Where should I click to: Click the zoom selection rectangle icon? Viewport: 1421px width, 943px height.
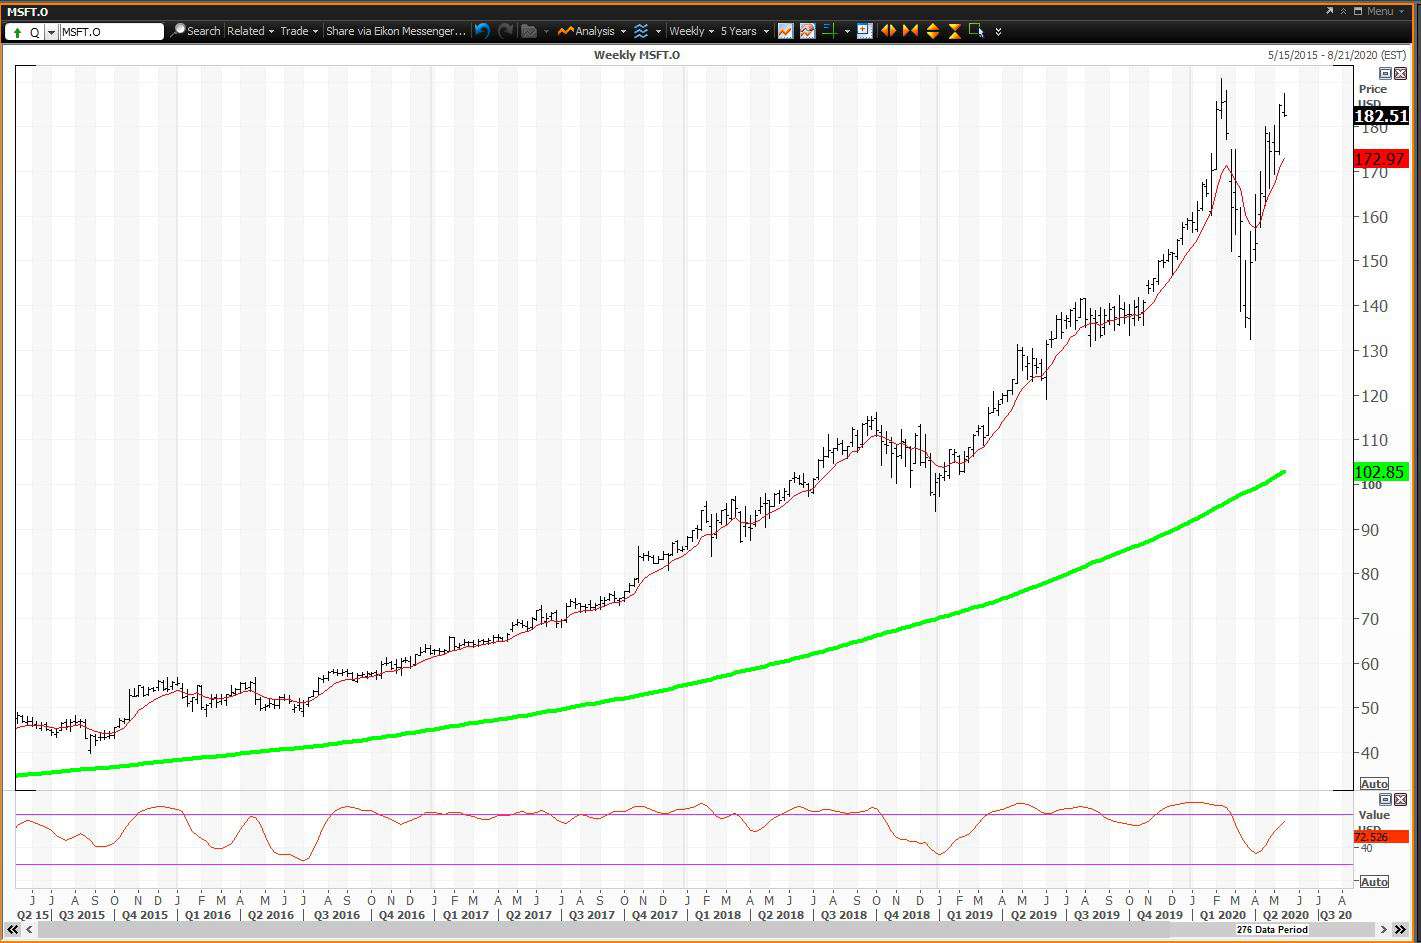click(x=976, y=31)
